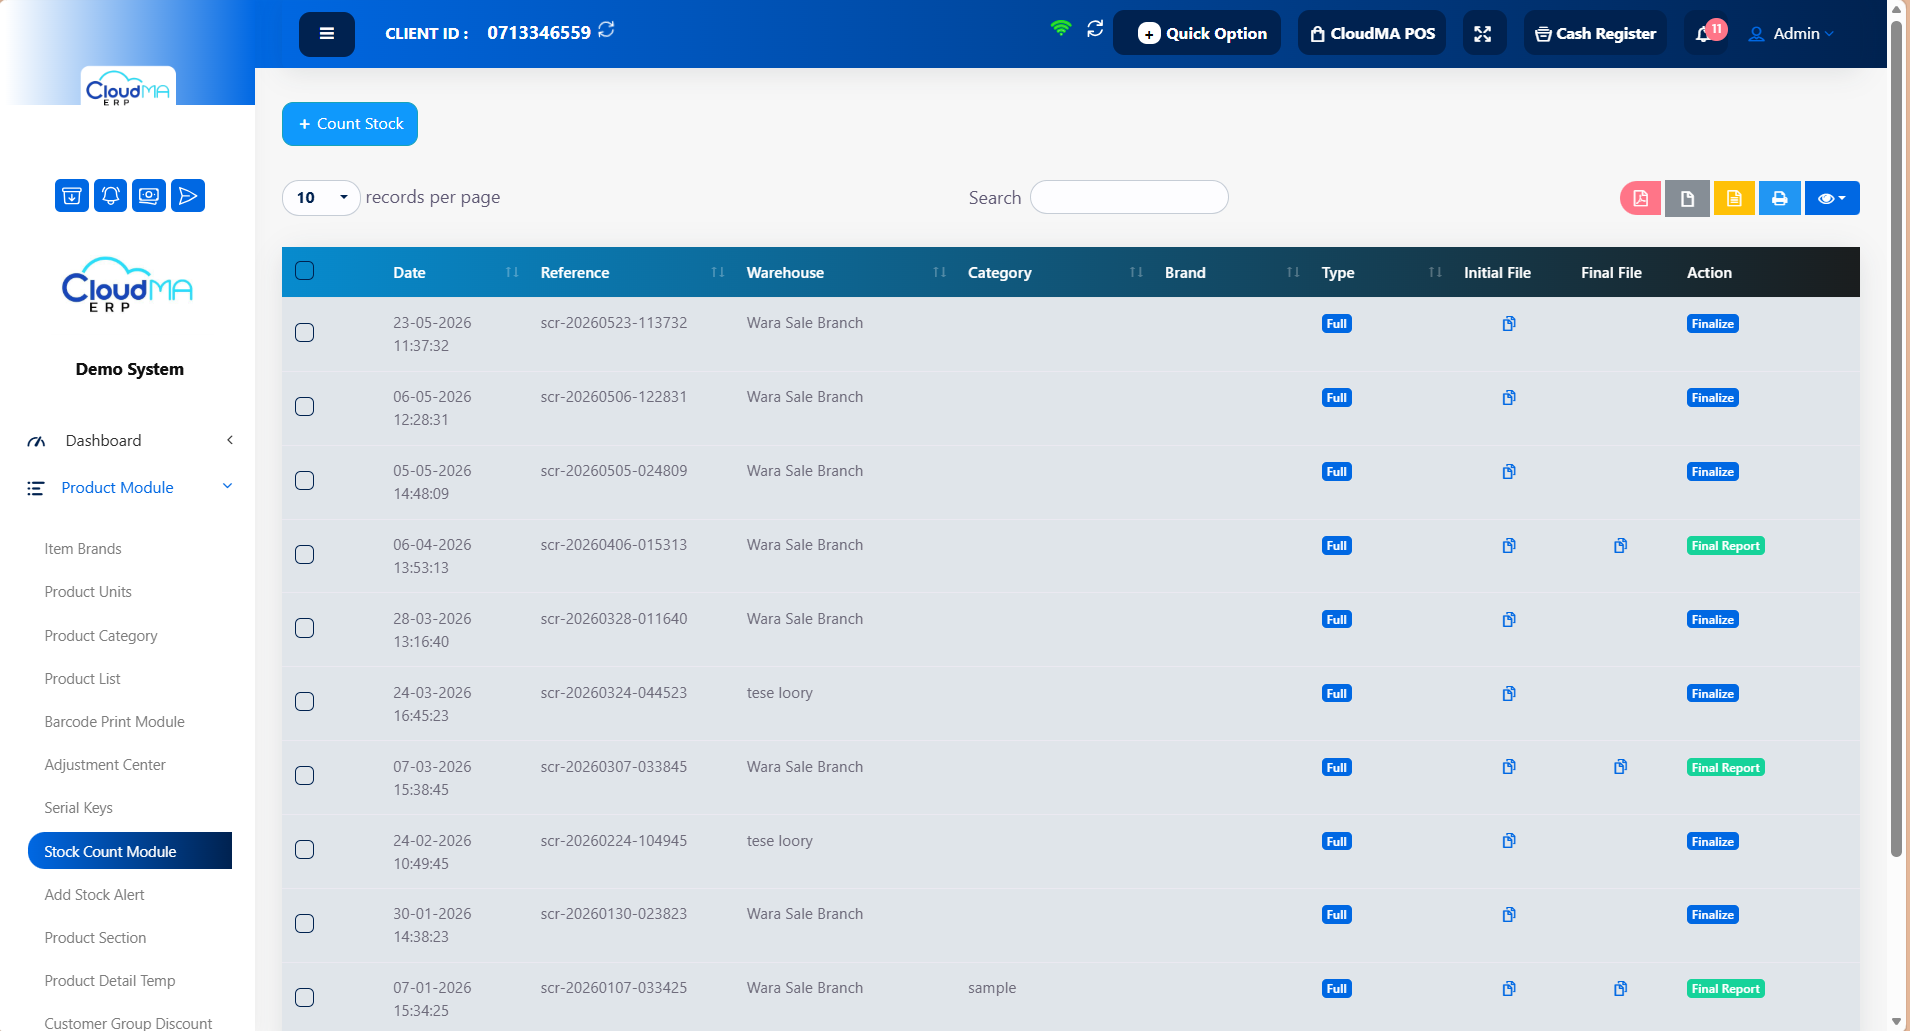Click the Full badge for scr-20260328-011640

tap(1336, 620)
